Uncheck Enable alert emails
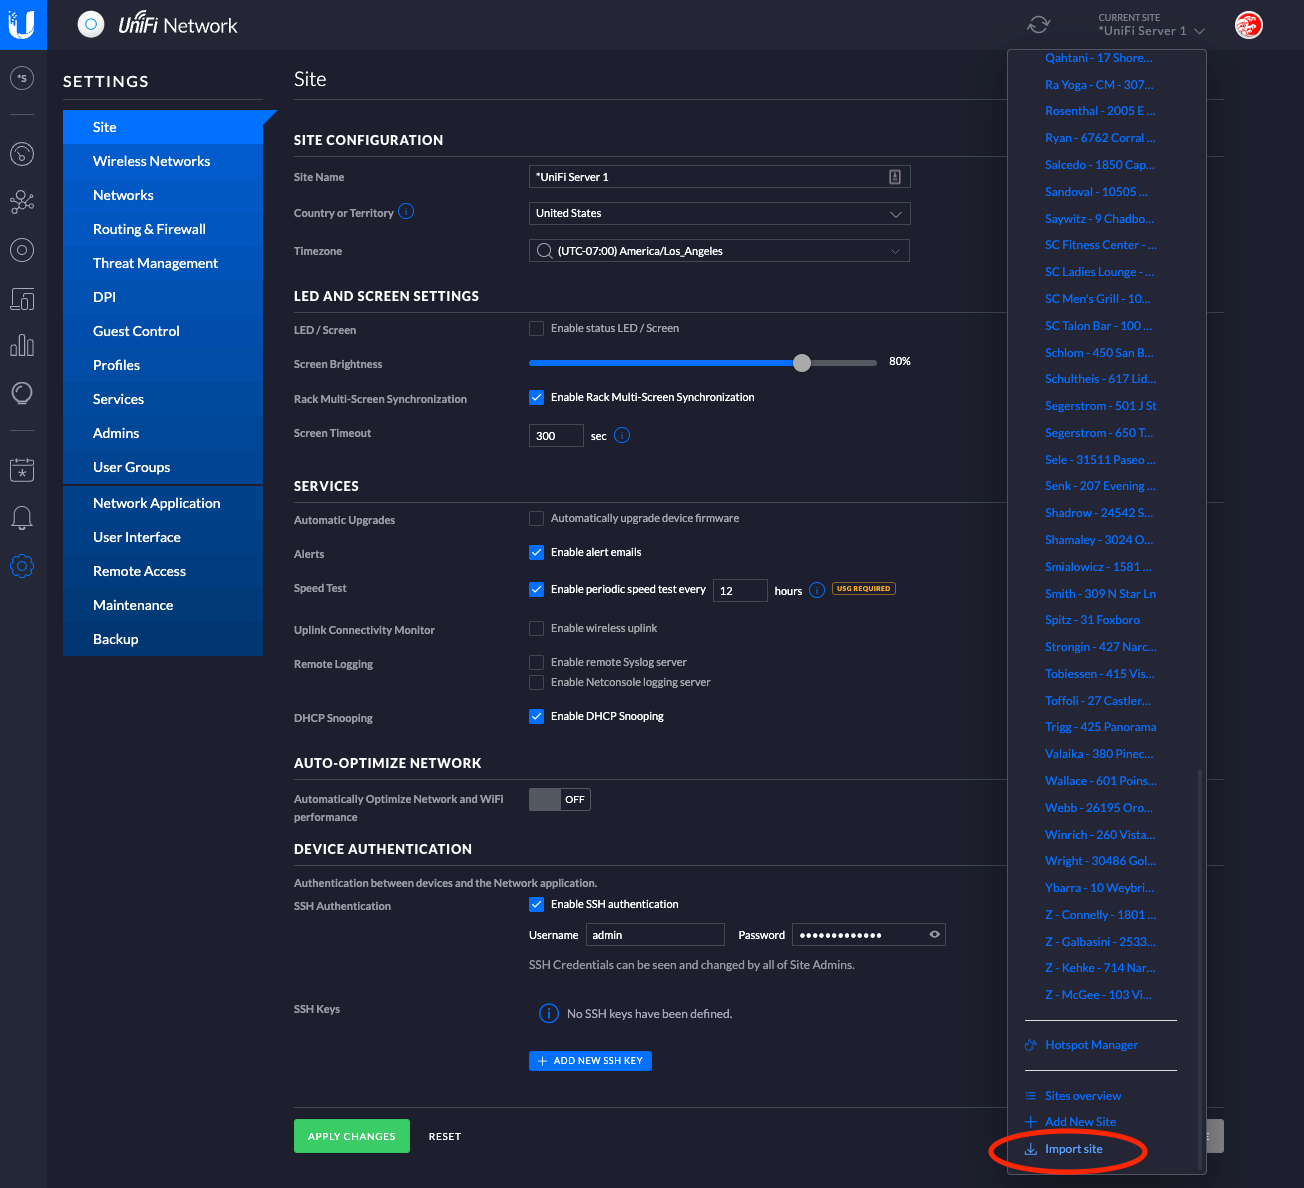 coord(537,552)
